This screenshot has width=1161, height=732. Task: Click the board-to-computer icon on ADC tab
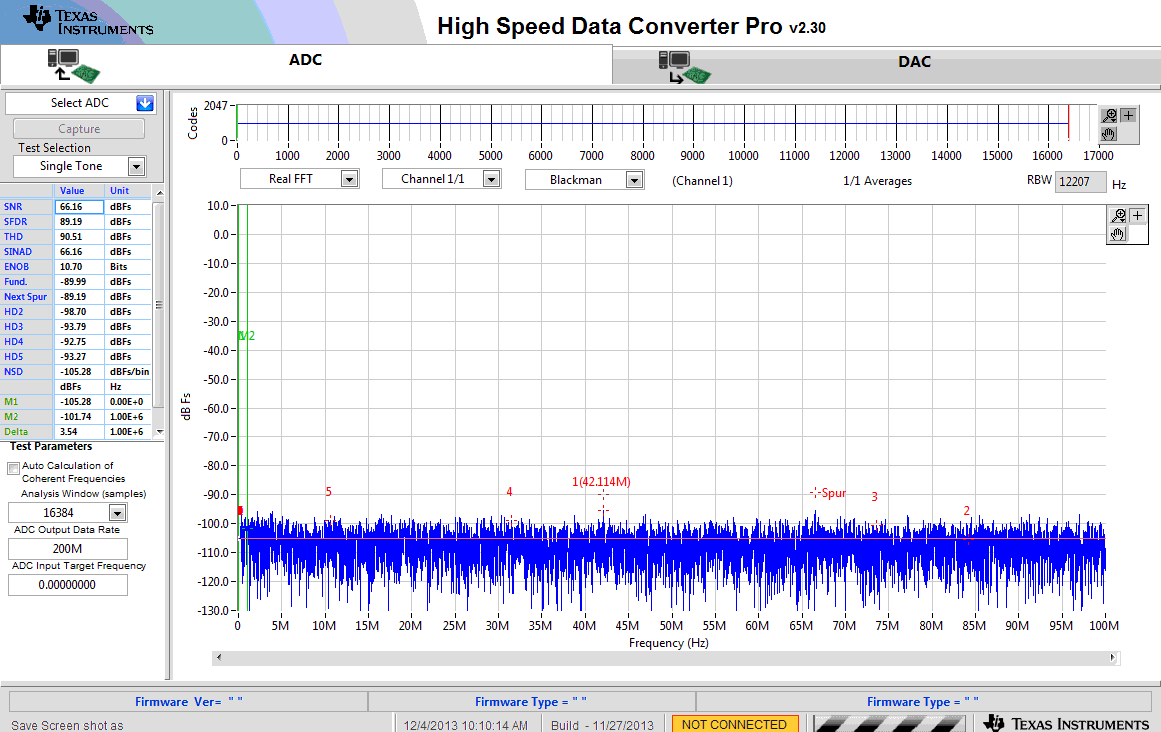73,66
